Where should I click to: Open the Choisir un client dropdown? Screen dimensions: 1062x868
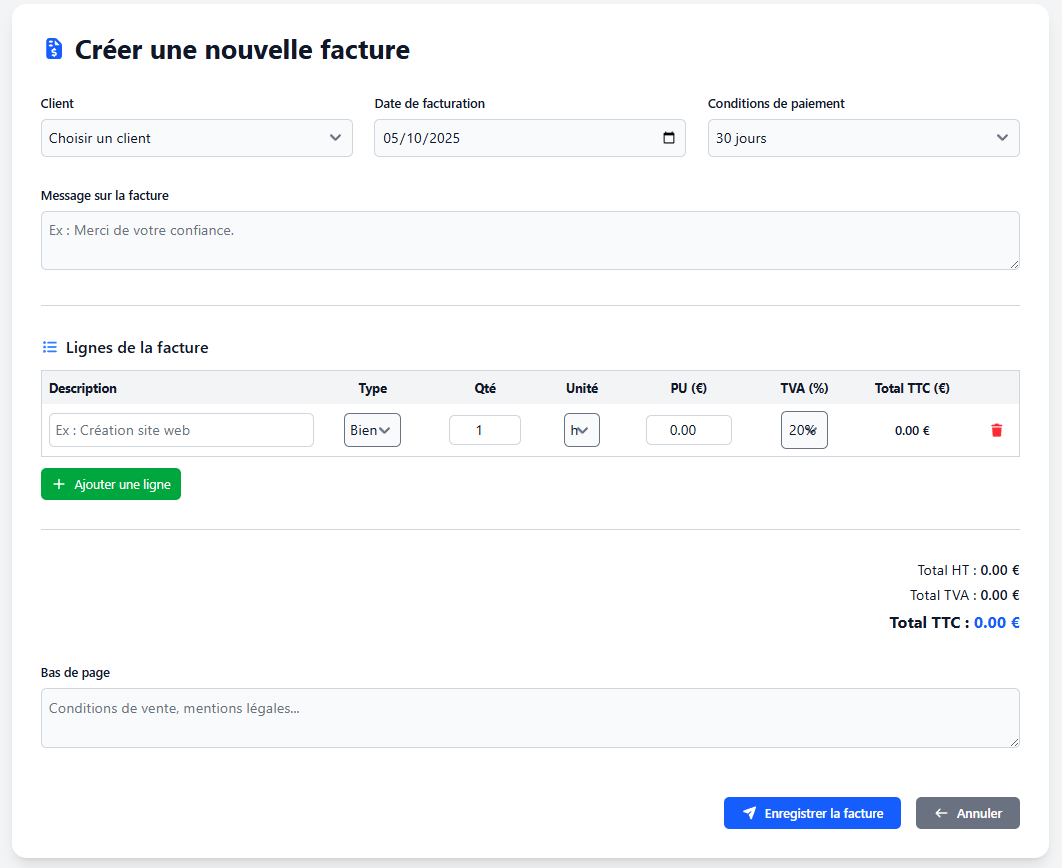[196, 138]
